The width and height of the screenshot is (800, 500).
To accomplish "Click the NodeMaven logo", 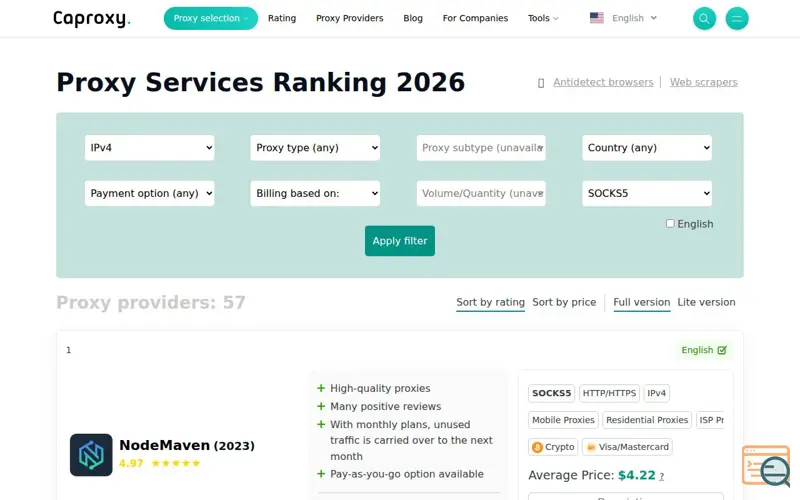I will pyautogui.click(x=91, y=455).
